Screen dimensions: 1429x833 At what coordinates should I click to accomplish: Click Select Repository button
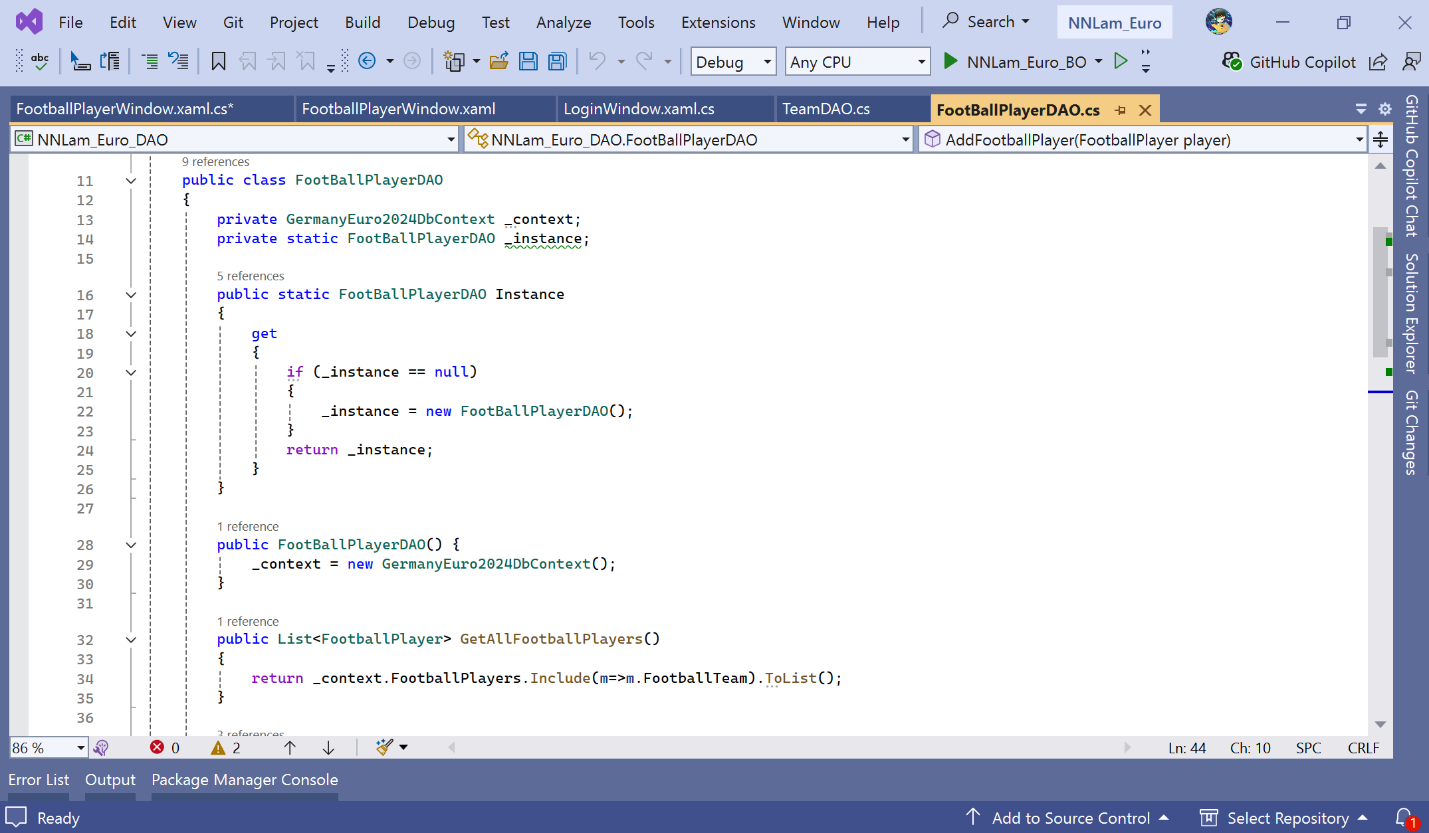[x=1283, y=818]
